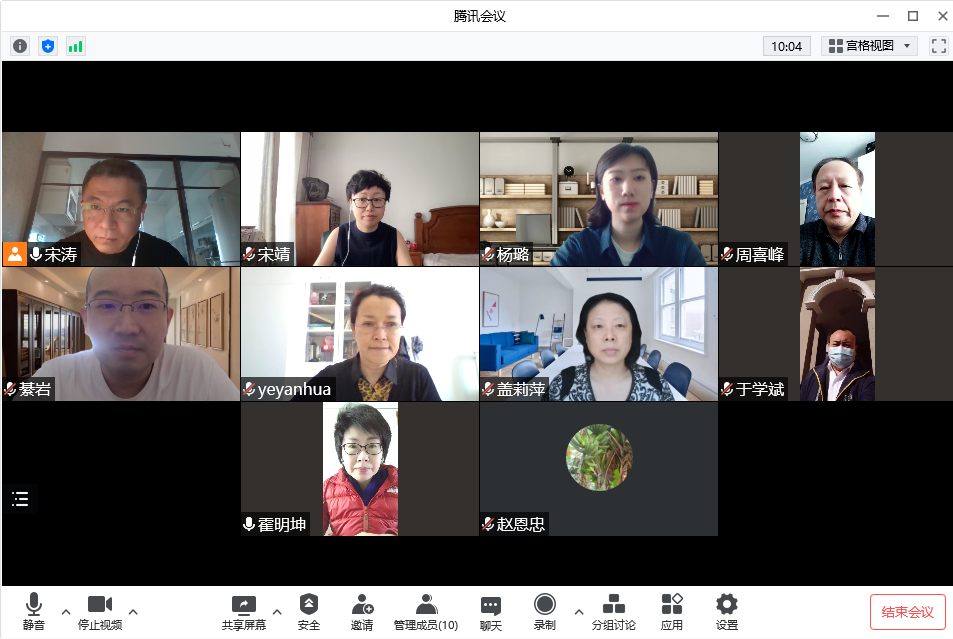Viewport: 953px width, 639px height.
Task: Toggle Stop Video (停止视频) camera button
Action: coord(100,611)
